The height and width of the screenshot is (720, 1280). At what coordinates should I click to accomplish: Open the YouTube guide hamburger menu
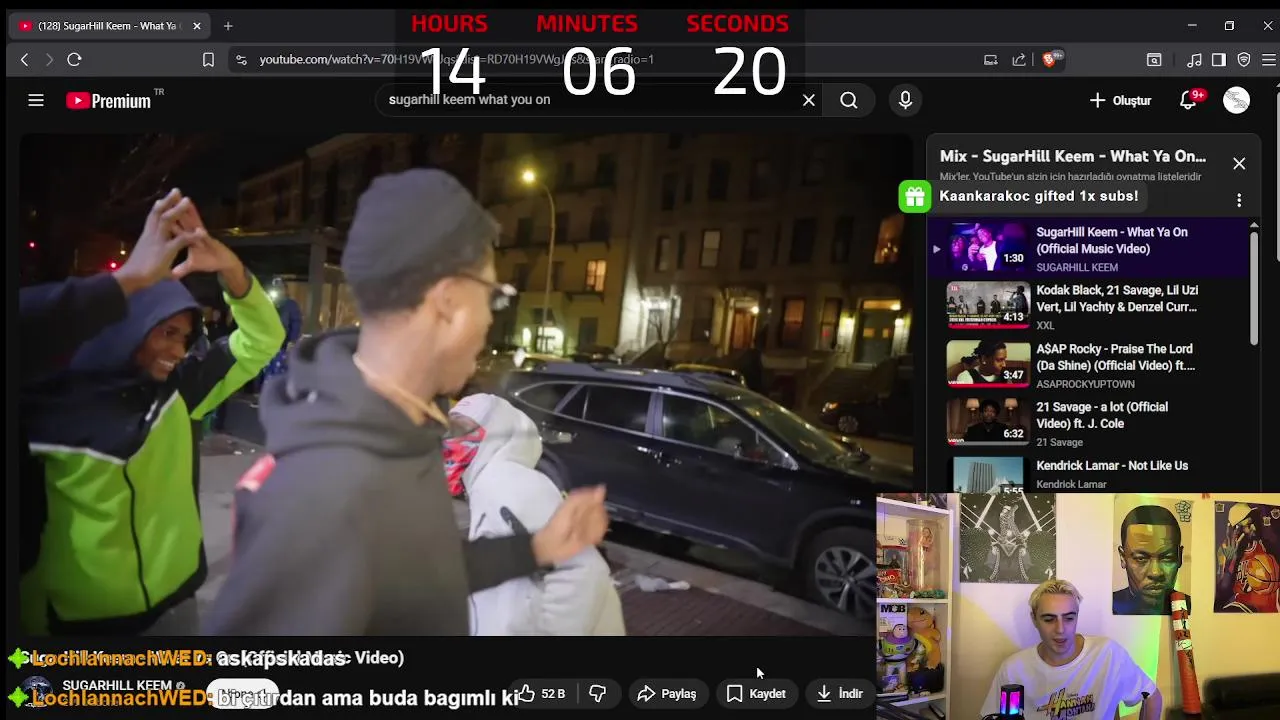tap(36, 100)
